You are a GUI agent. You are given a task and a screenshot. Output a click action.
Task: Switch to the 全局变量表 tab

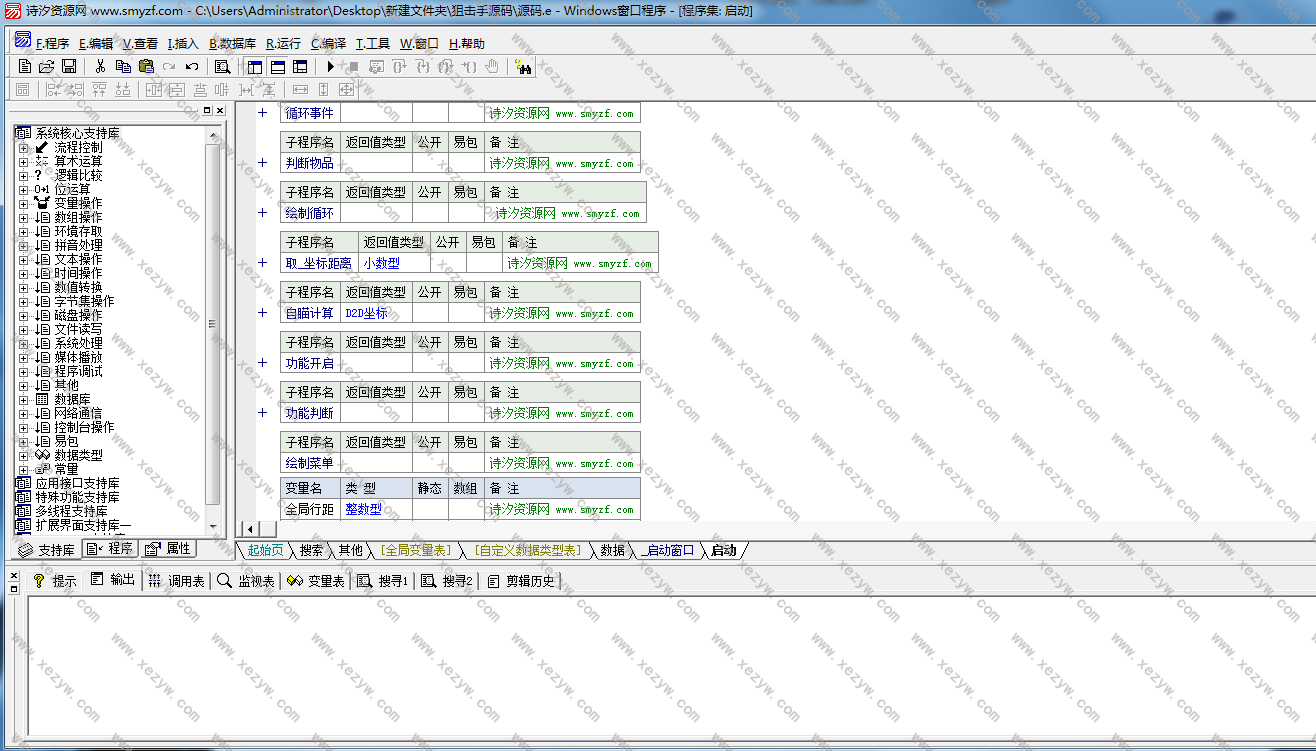click(416, 551)
